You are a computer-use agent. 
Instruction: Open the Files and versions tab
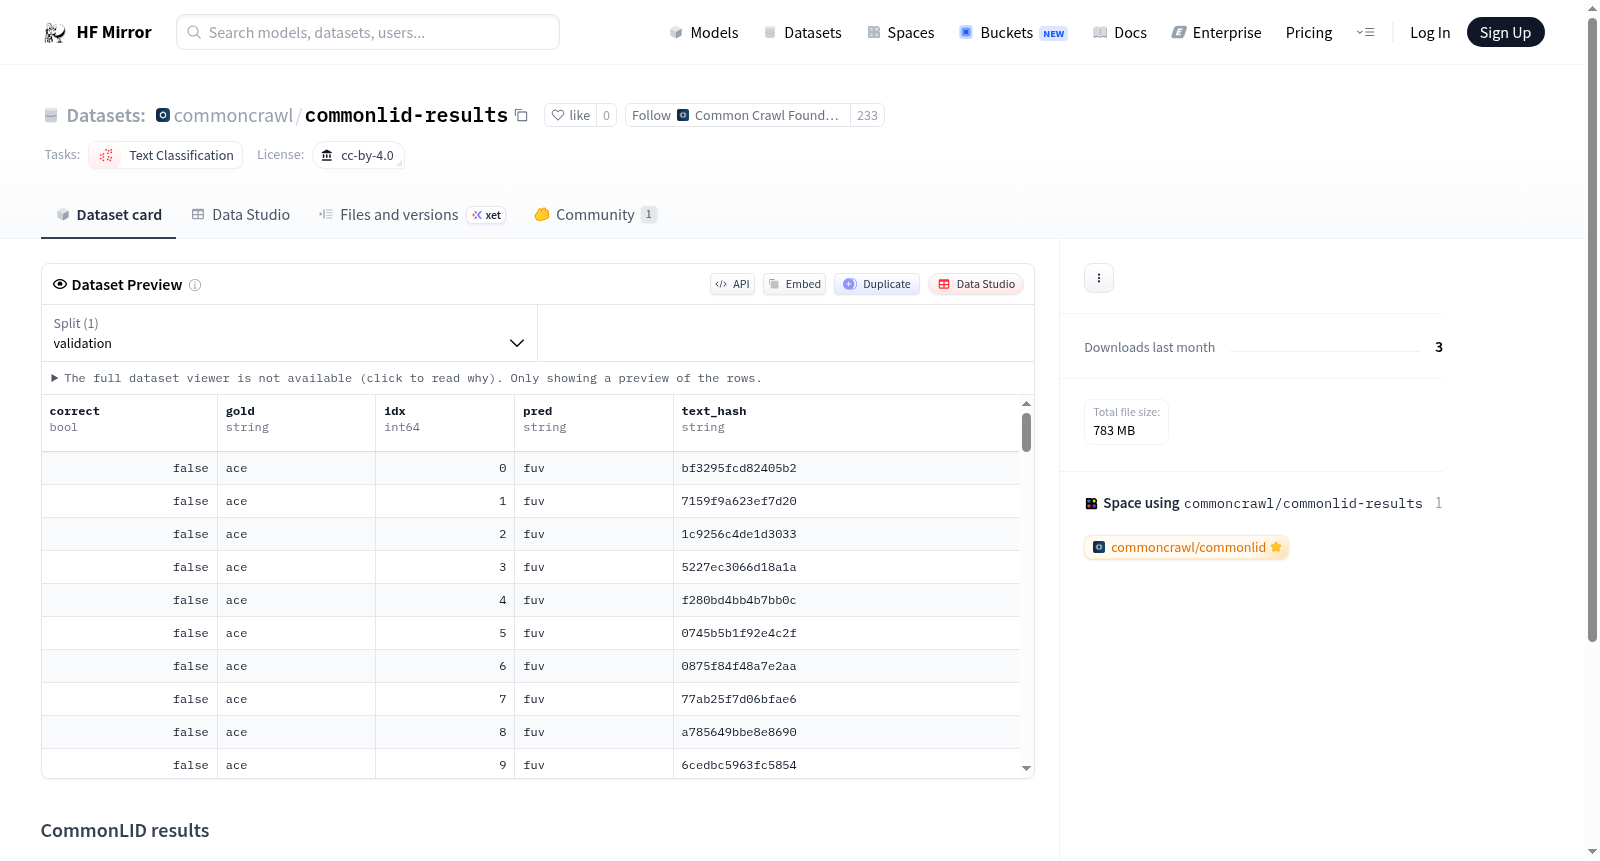point(412,215)
